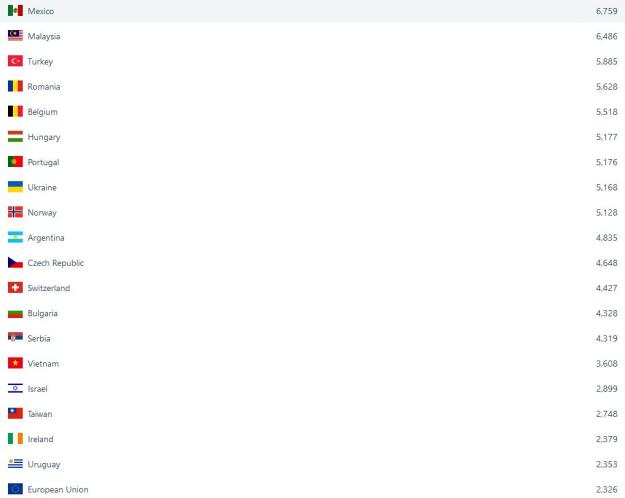
Task: Open the Argentina country link
Action: pos(46,238)
